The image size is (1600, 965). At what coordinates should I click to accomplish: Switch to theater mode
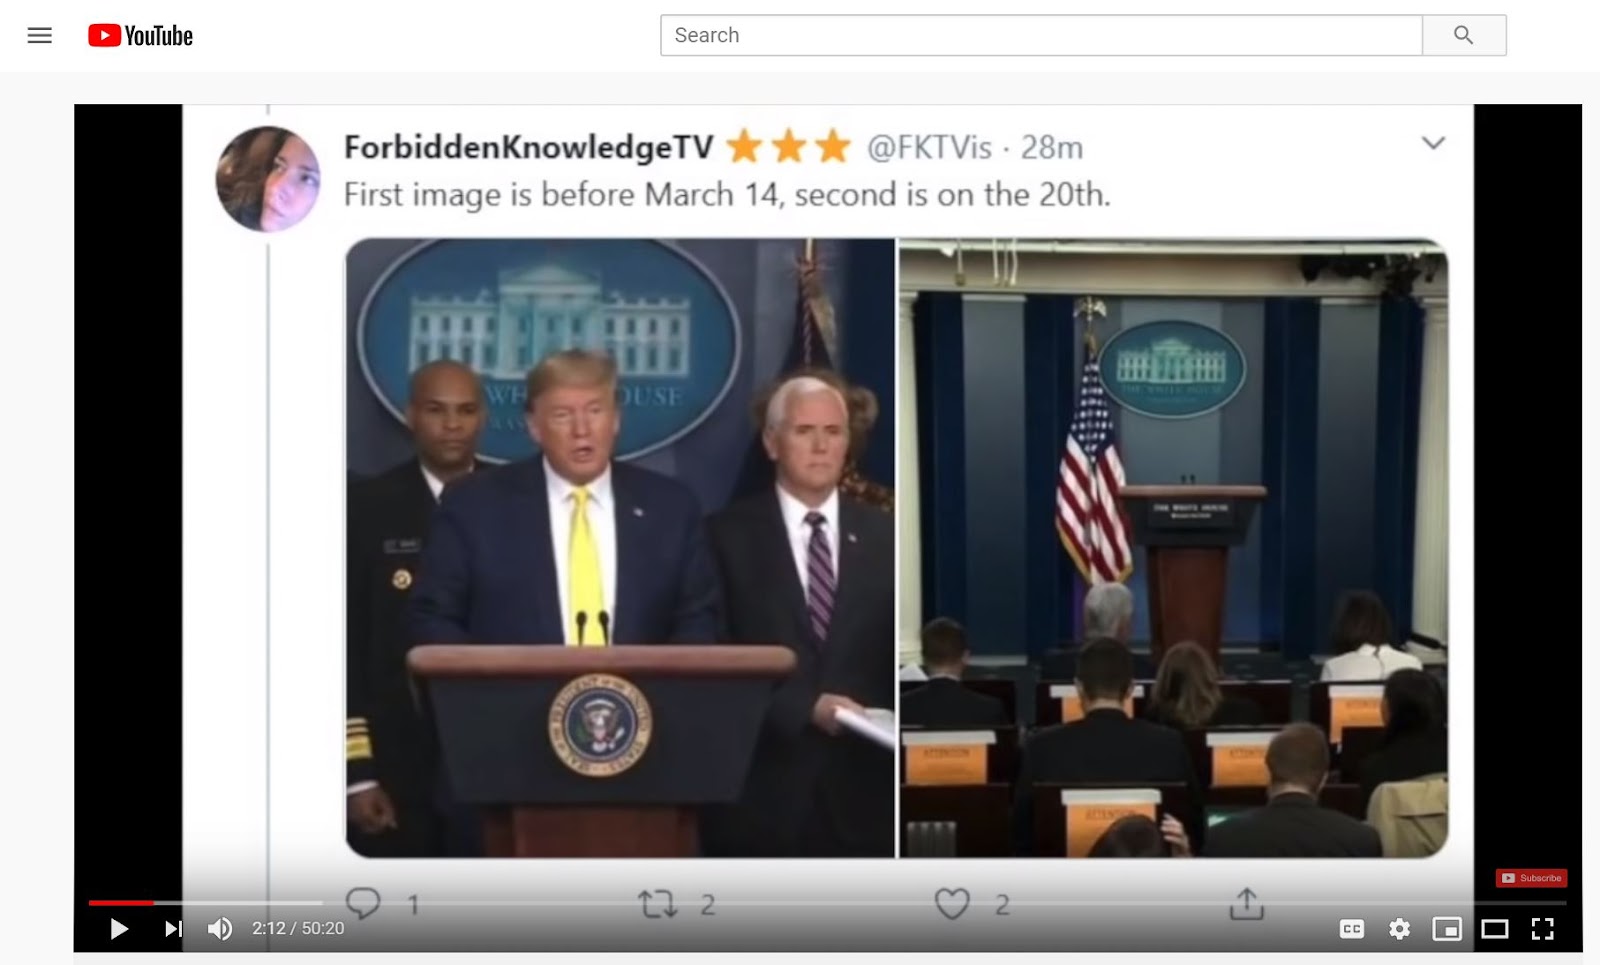pos(1495,929)
